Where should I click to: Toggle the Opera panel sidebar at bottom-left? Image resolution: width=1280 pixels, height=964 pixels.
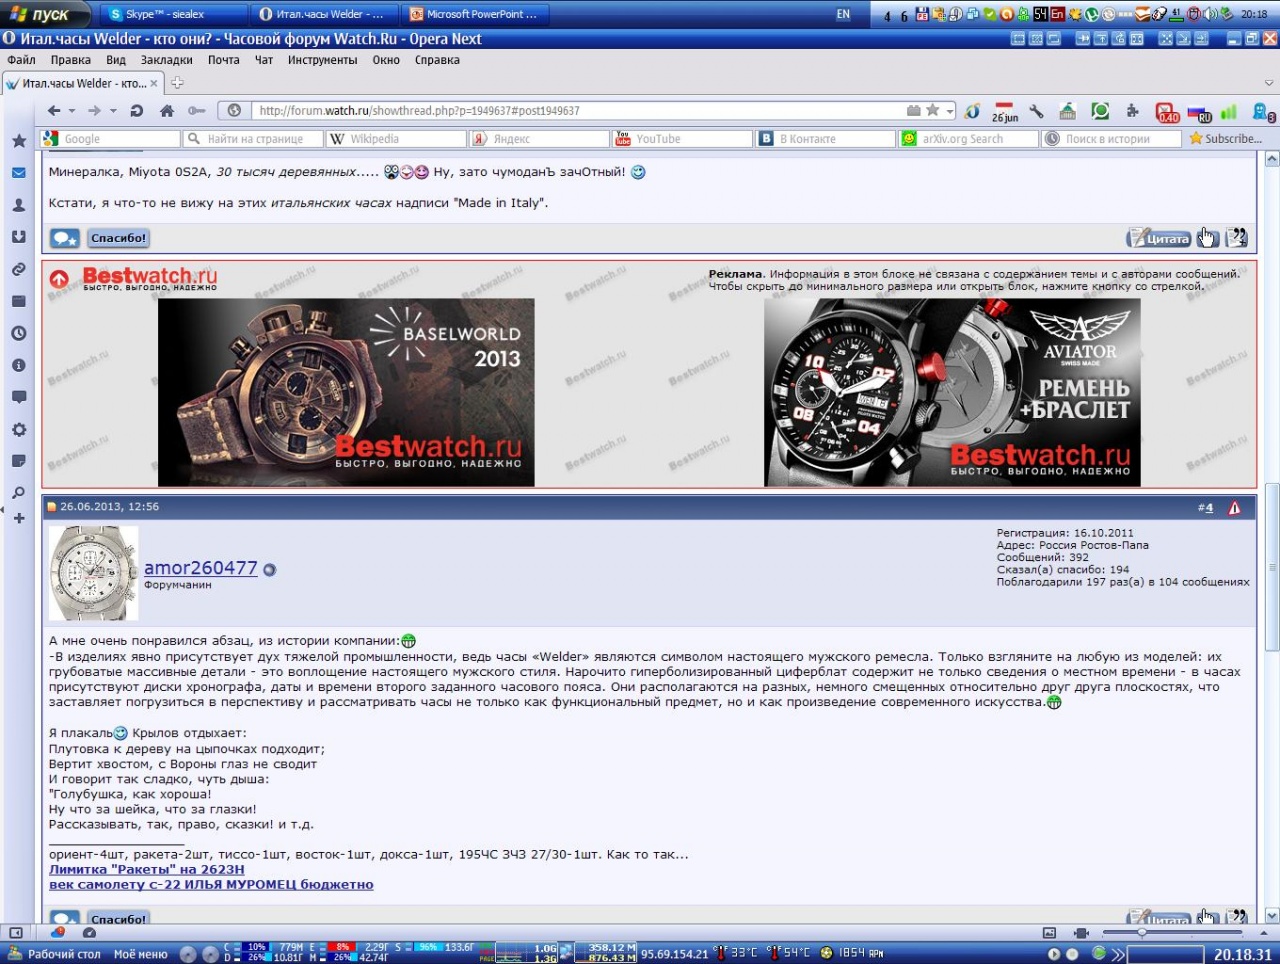coord(15,932)
